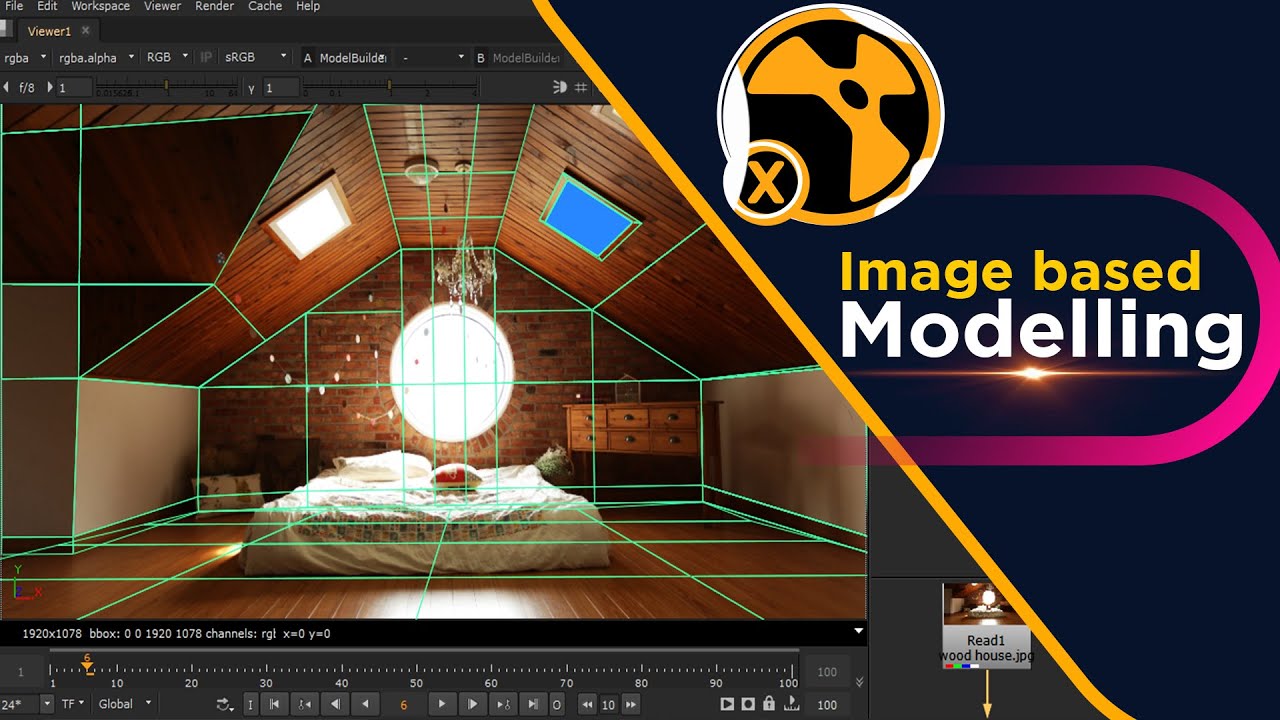Select the Viewer1 tab
Screen dimensions: 1280x720
(49, 32)
